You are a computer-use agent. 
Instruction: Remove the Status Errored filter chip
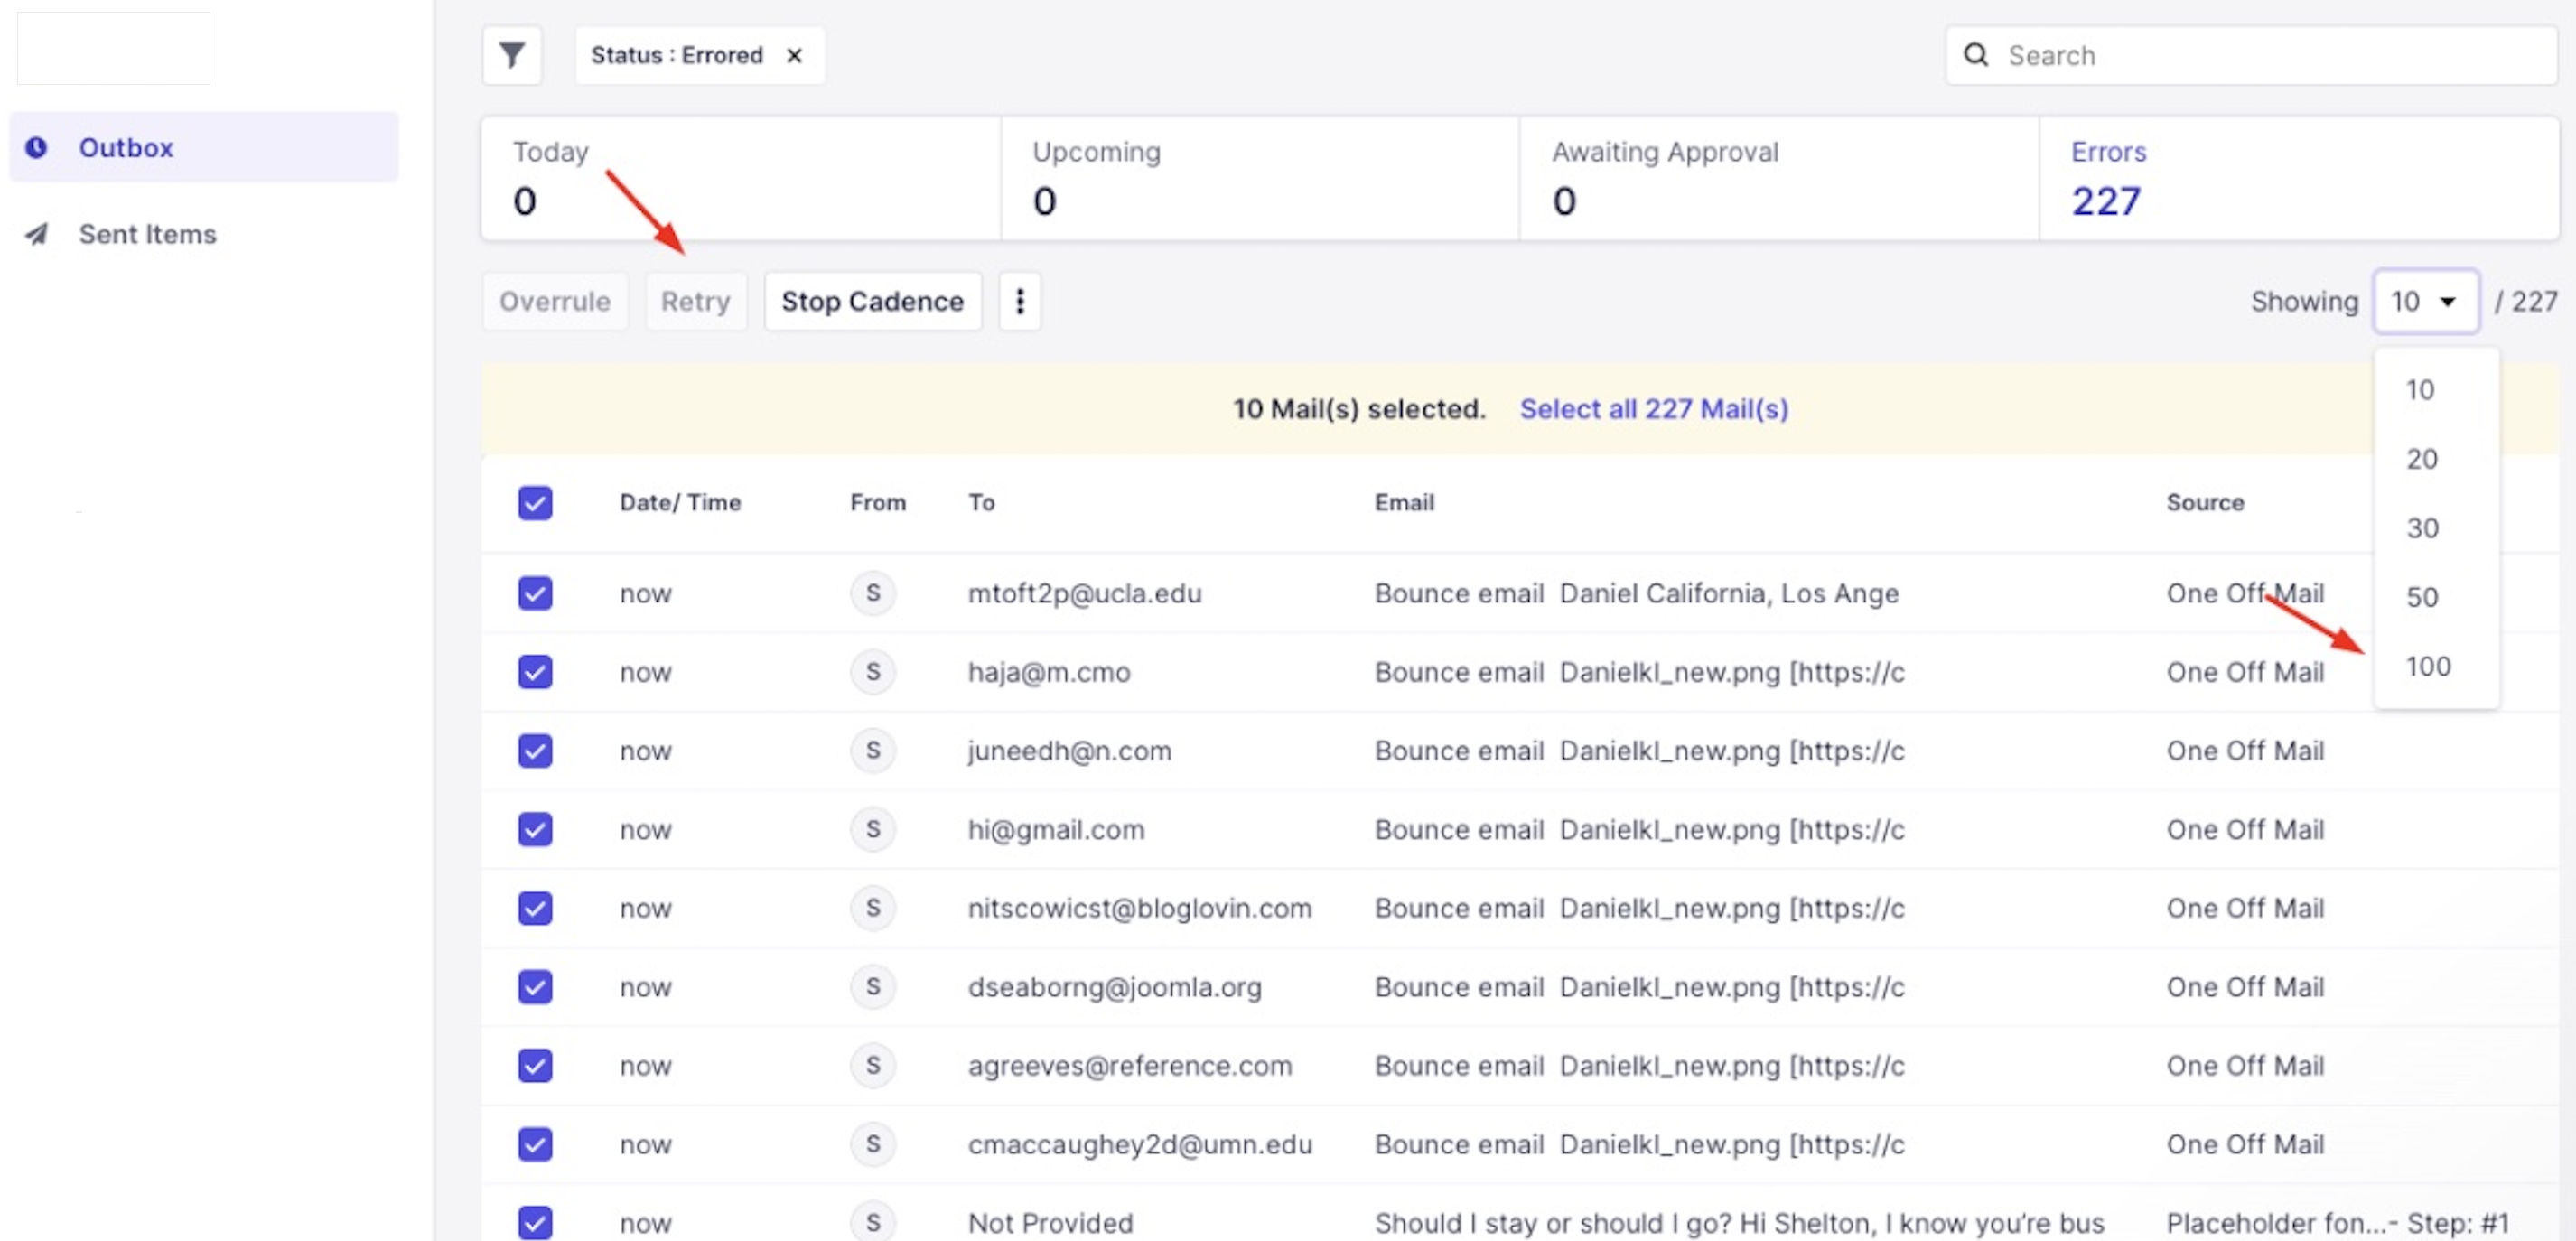click(794, 56)
